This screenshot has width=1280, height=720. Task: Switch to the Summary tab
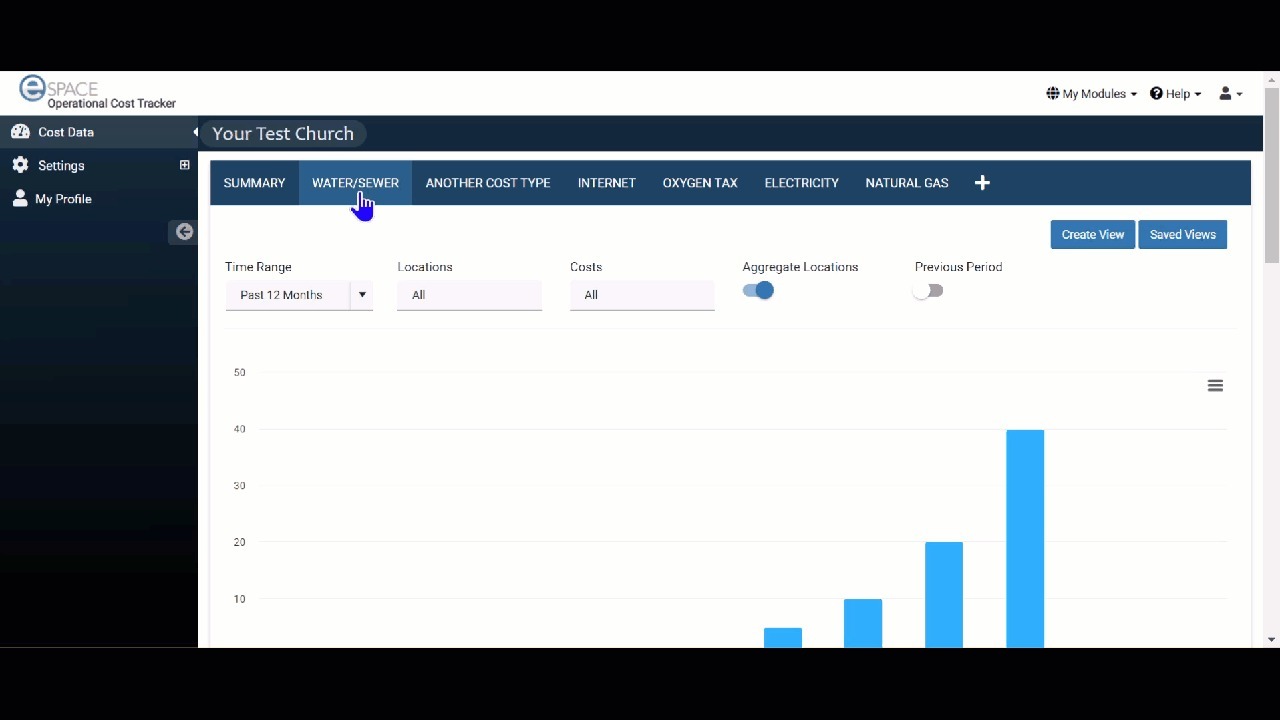(x=254, y=183)
